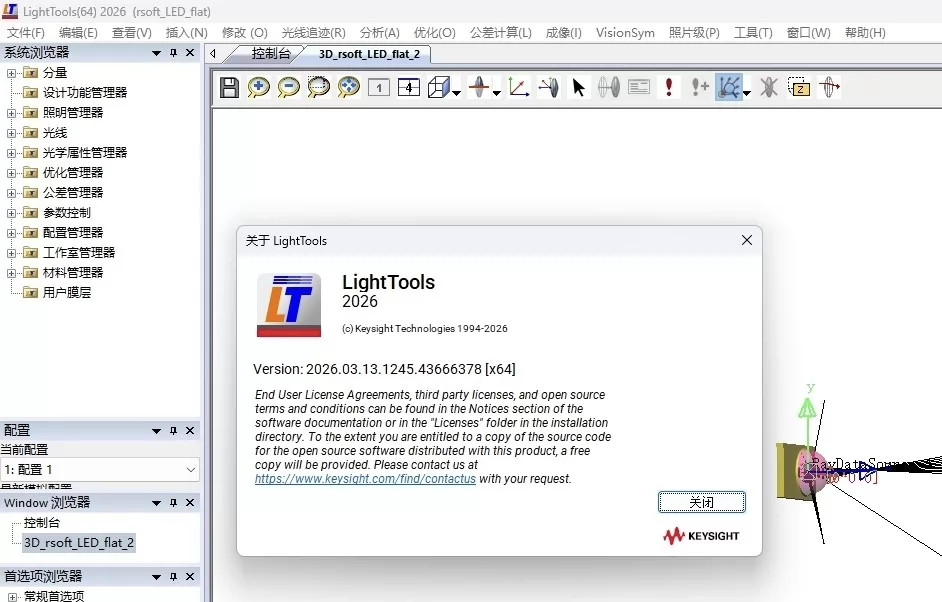Click the green y-axis arrow in 3D view
The height and width of the screenshot is (602, 942).
coord(807,408)
